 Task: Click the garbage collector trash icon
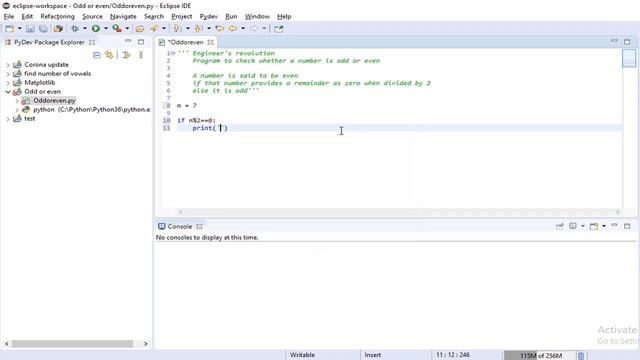click(x=581, y=356)
